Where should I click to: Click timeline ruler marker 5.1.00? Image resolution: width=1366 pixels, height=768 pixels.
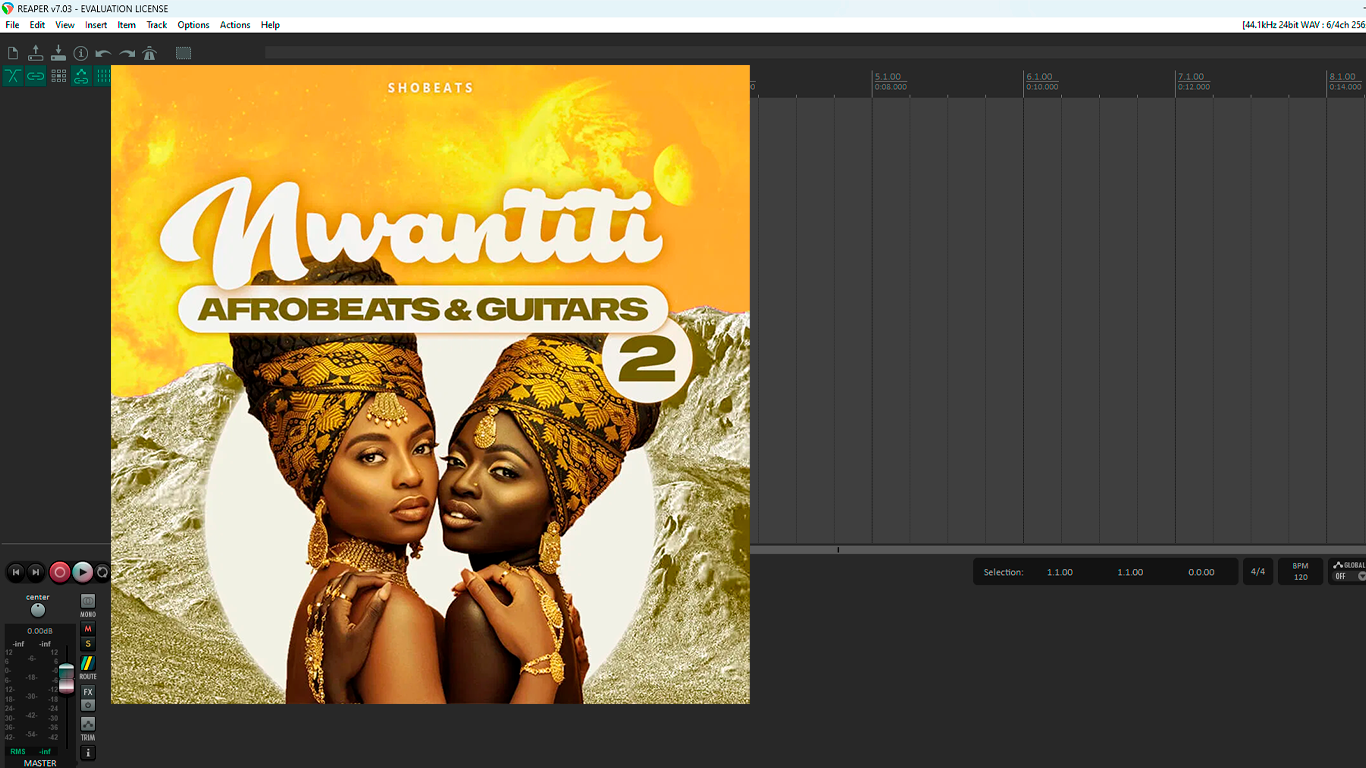point(888,77)
